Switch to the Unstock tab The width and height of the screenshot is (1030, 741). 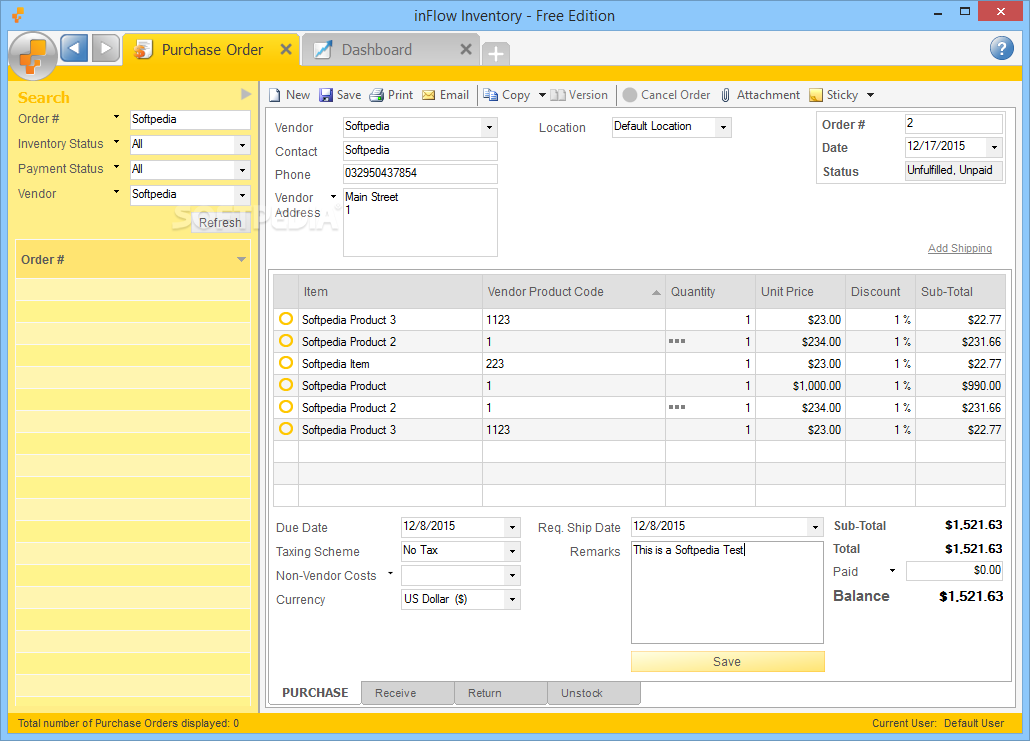tap(594, 693)
